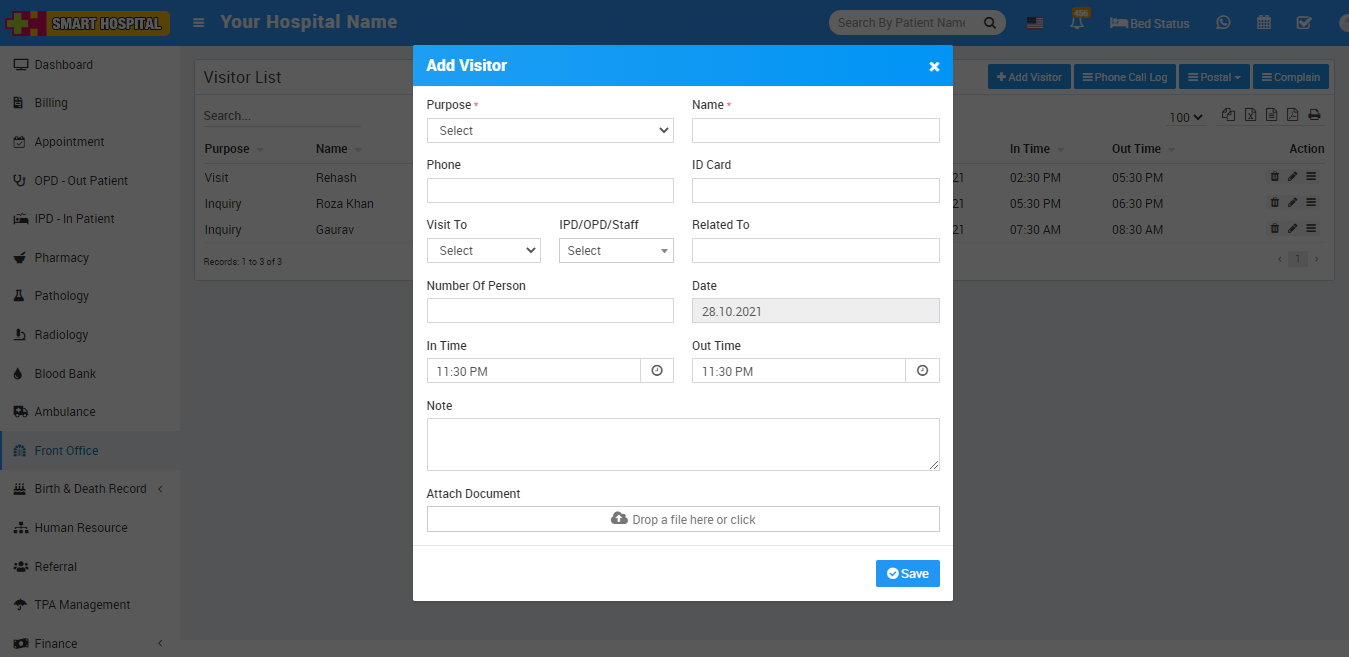Click the Attach Document drop area
The width and height of the screenshot is (1349, 657).
683,519
